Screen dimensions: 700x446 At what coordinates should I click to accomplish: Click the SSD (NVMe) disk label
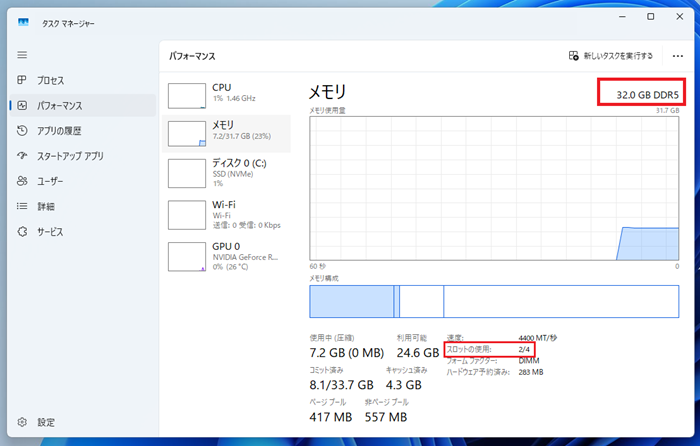233,174
